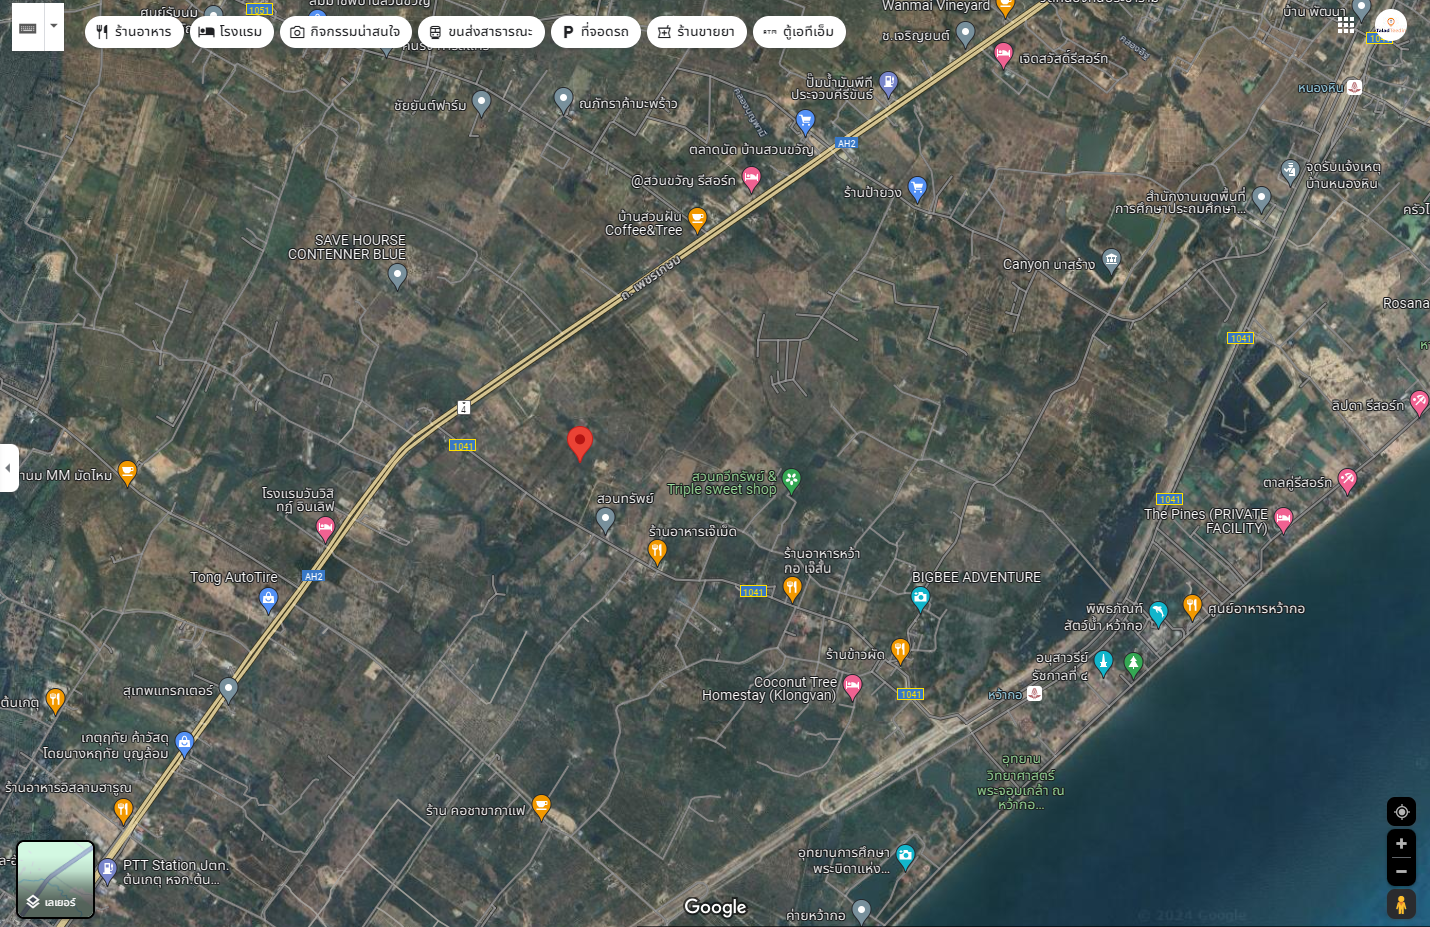Open the BIGBEE ADVENTURE camera marker
This screenshot has width=1430, height=927.
(x=920, y=599)
